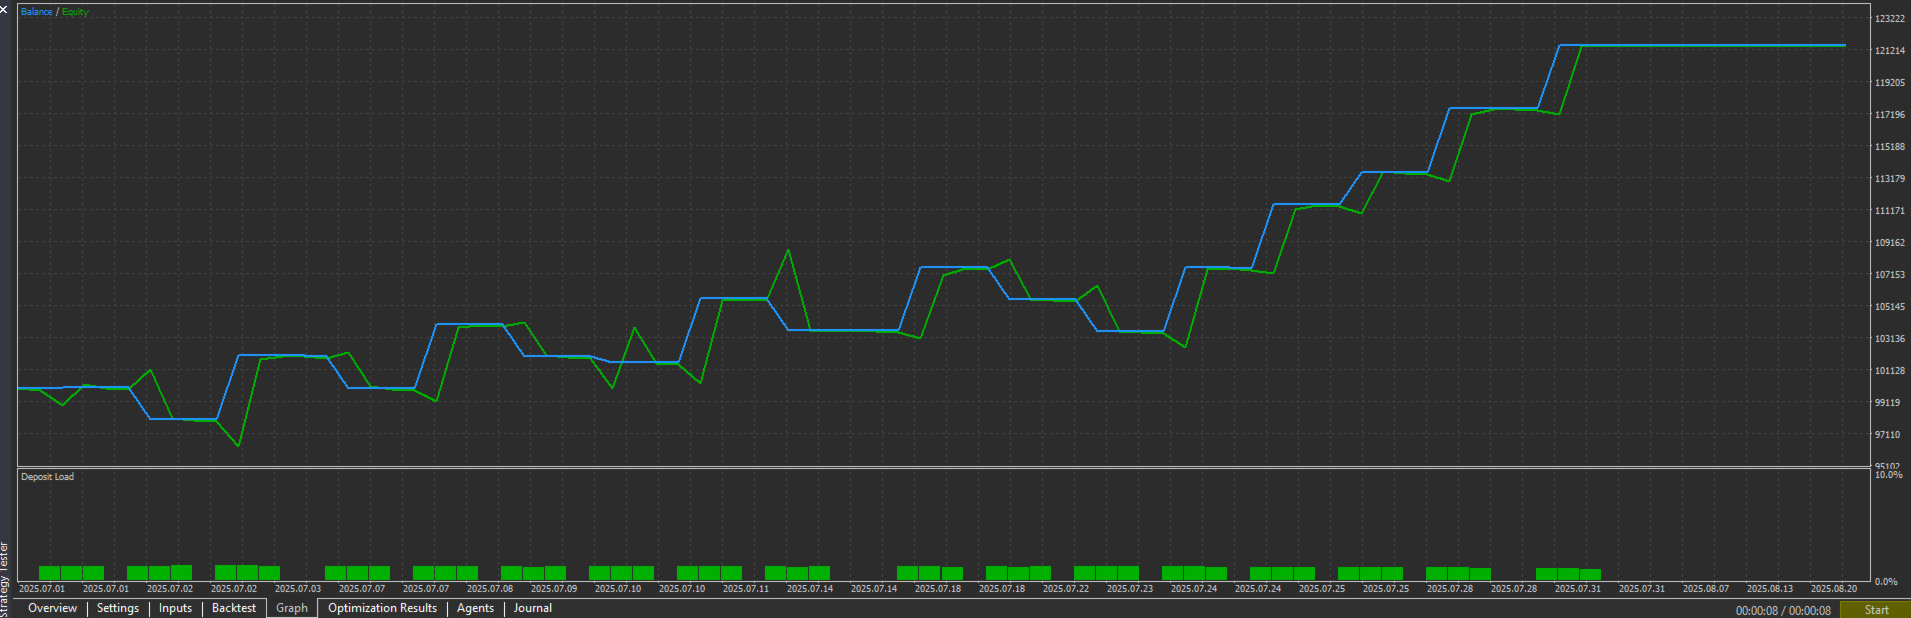Click the 123222 axis value
The image size is (1911, 618).
[x=1890, y=19]
